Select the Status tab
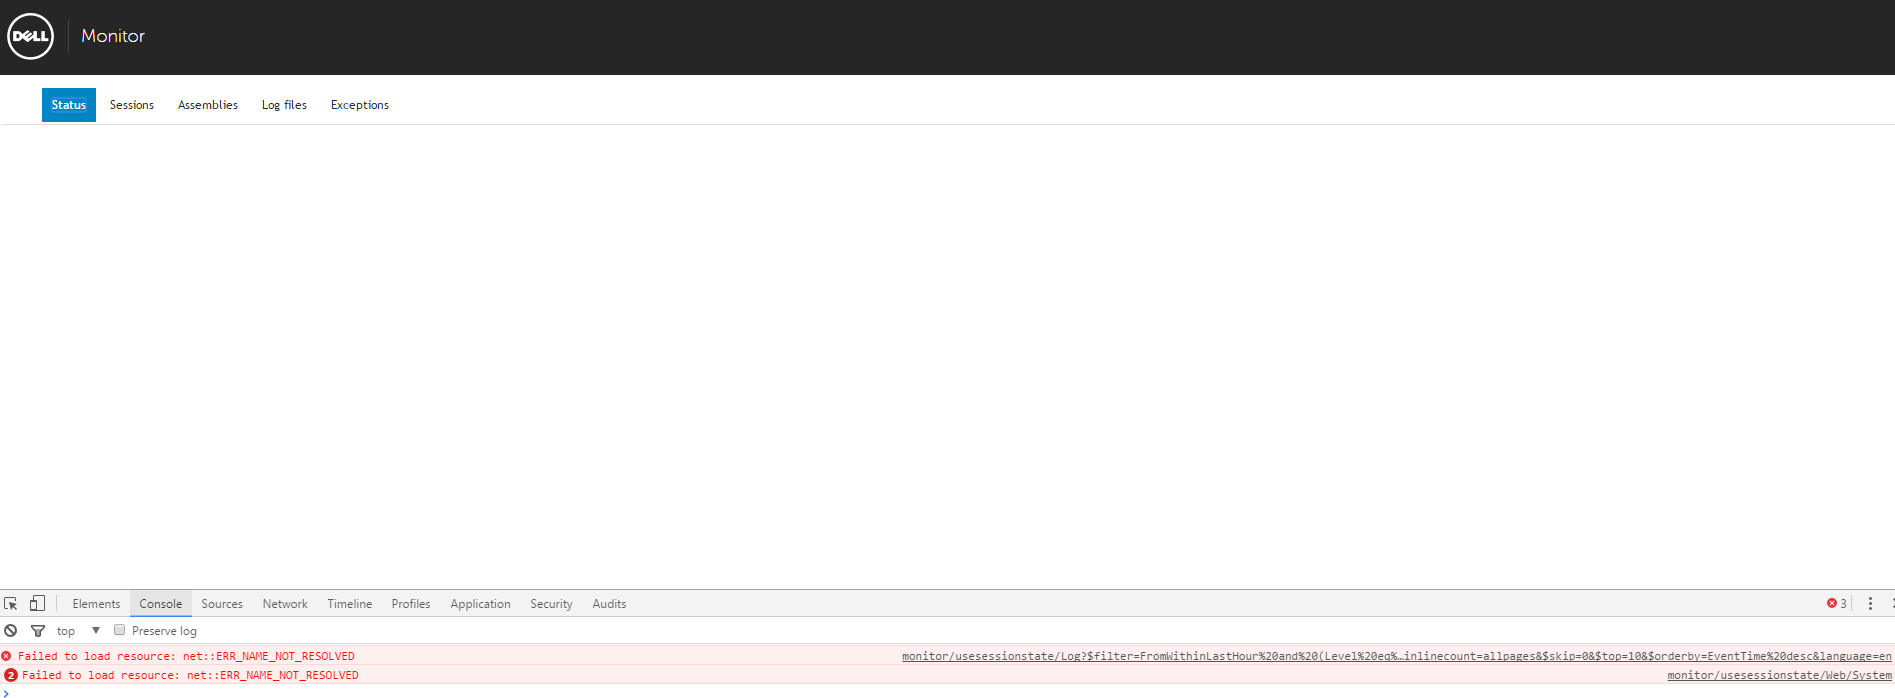The width and height of the screenshot is (1895, 698). 69,105
